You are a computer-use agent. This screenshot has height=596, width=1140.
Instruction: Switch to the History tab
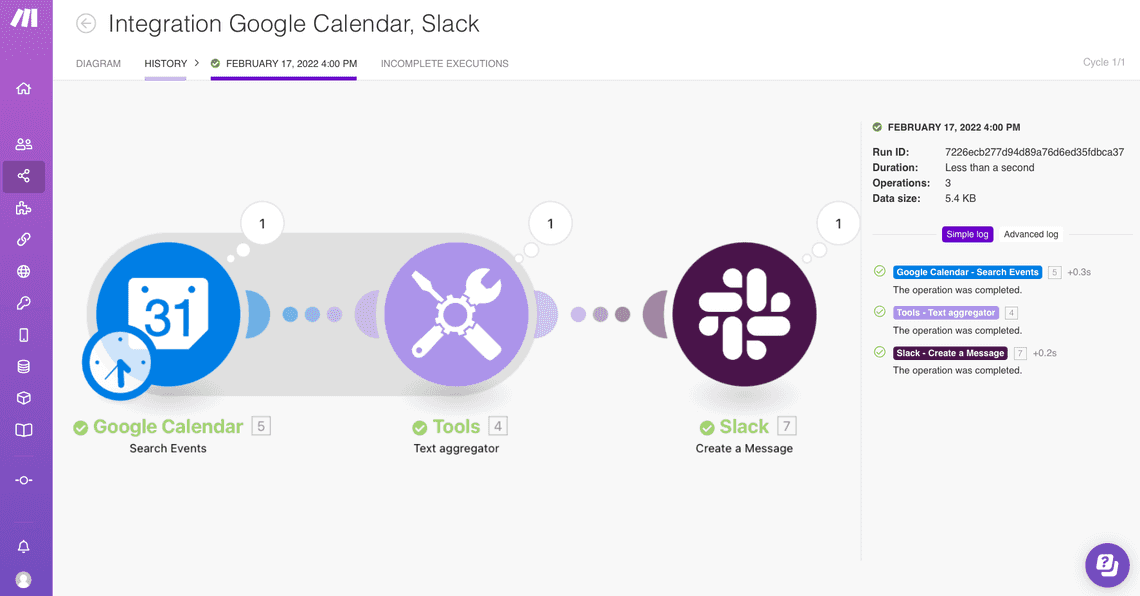(165, 64)
